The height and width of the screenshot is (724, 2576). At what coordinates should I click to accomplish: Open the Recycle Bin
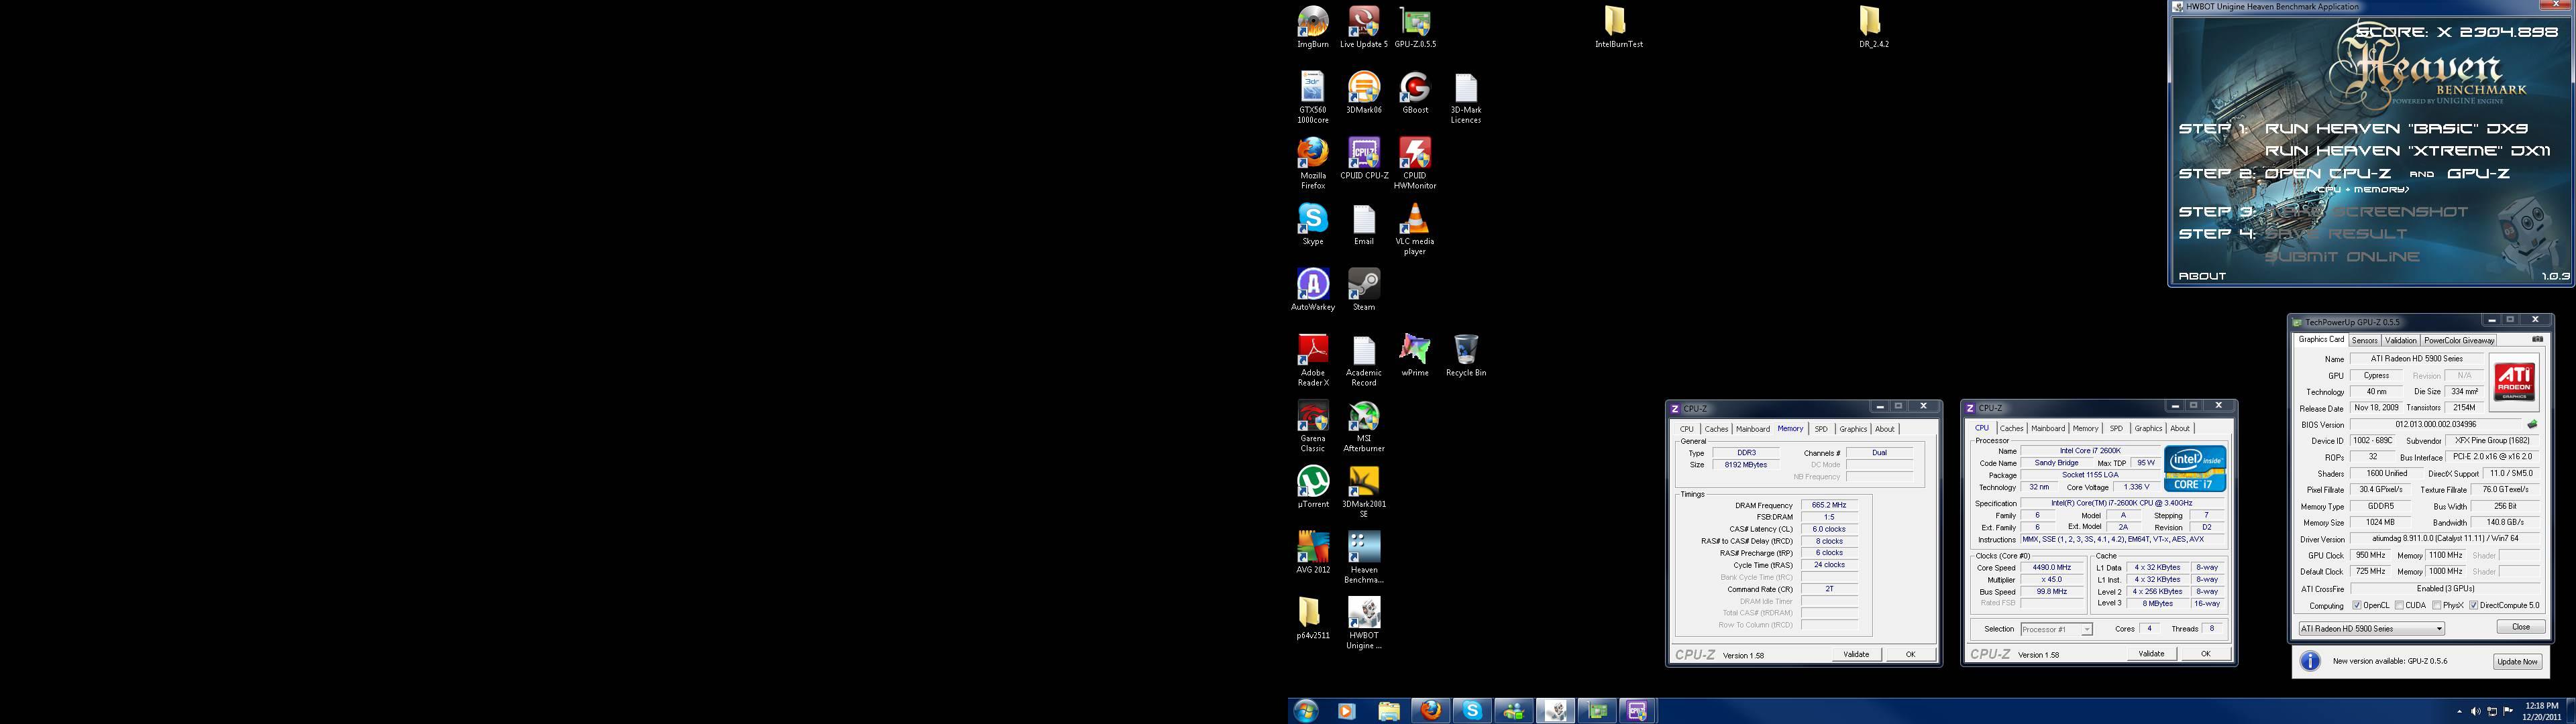[x=1466, y=356]
